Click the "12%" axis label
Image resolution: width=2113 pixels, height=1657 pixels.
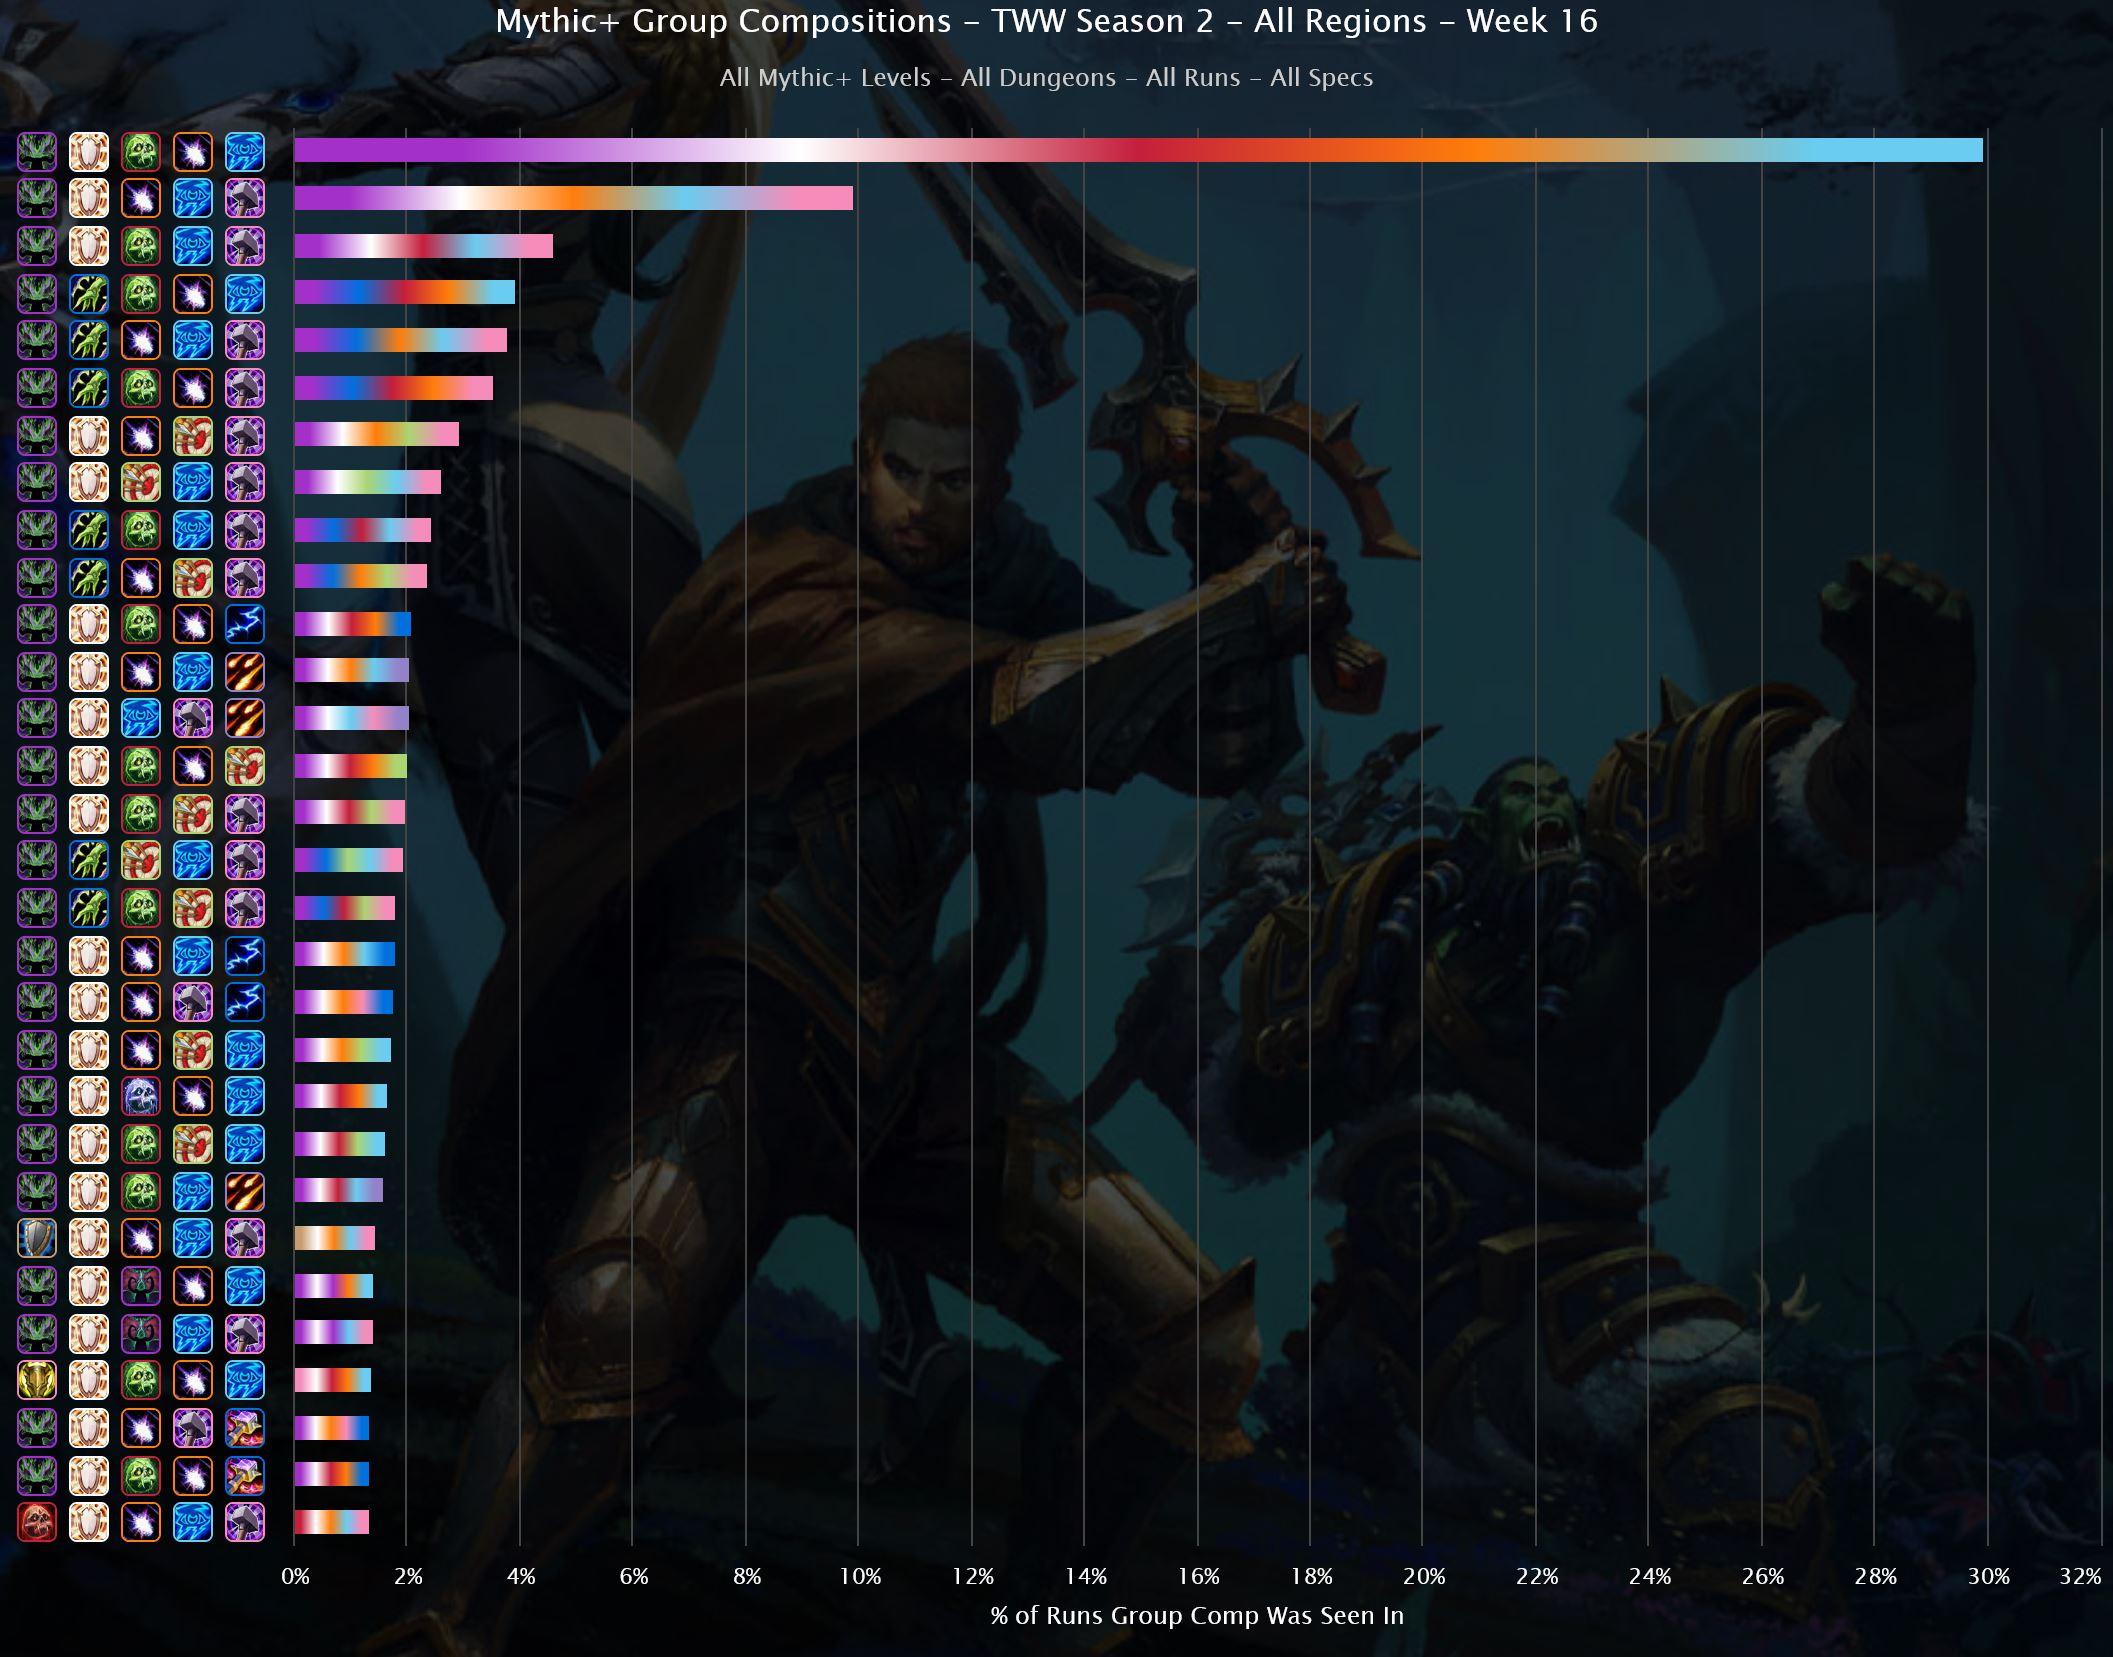click(973, 1577)
